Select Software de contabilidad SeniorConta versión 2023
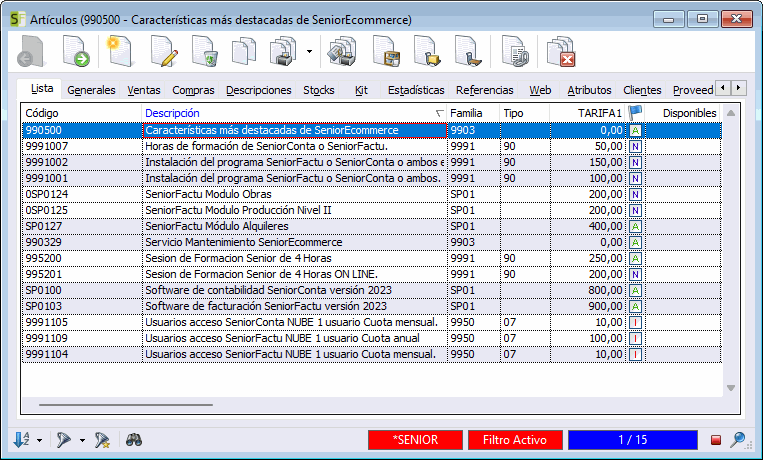The width and height of the screenshot is (763, 460). click(x=372, y=290)
